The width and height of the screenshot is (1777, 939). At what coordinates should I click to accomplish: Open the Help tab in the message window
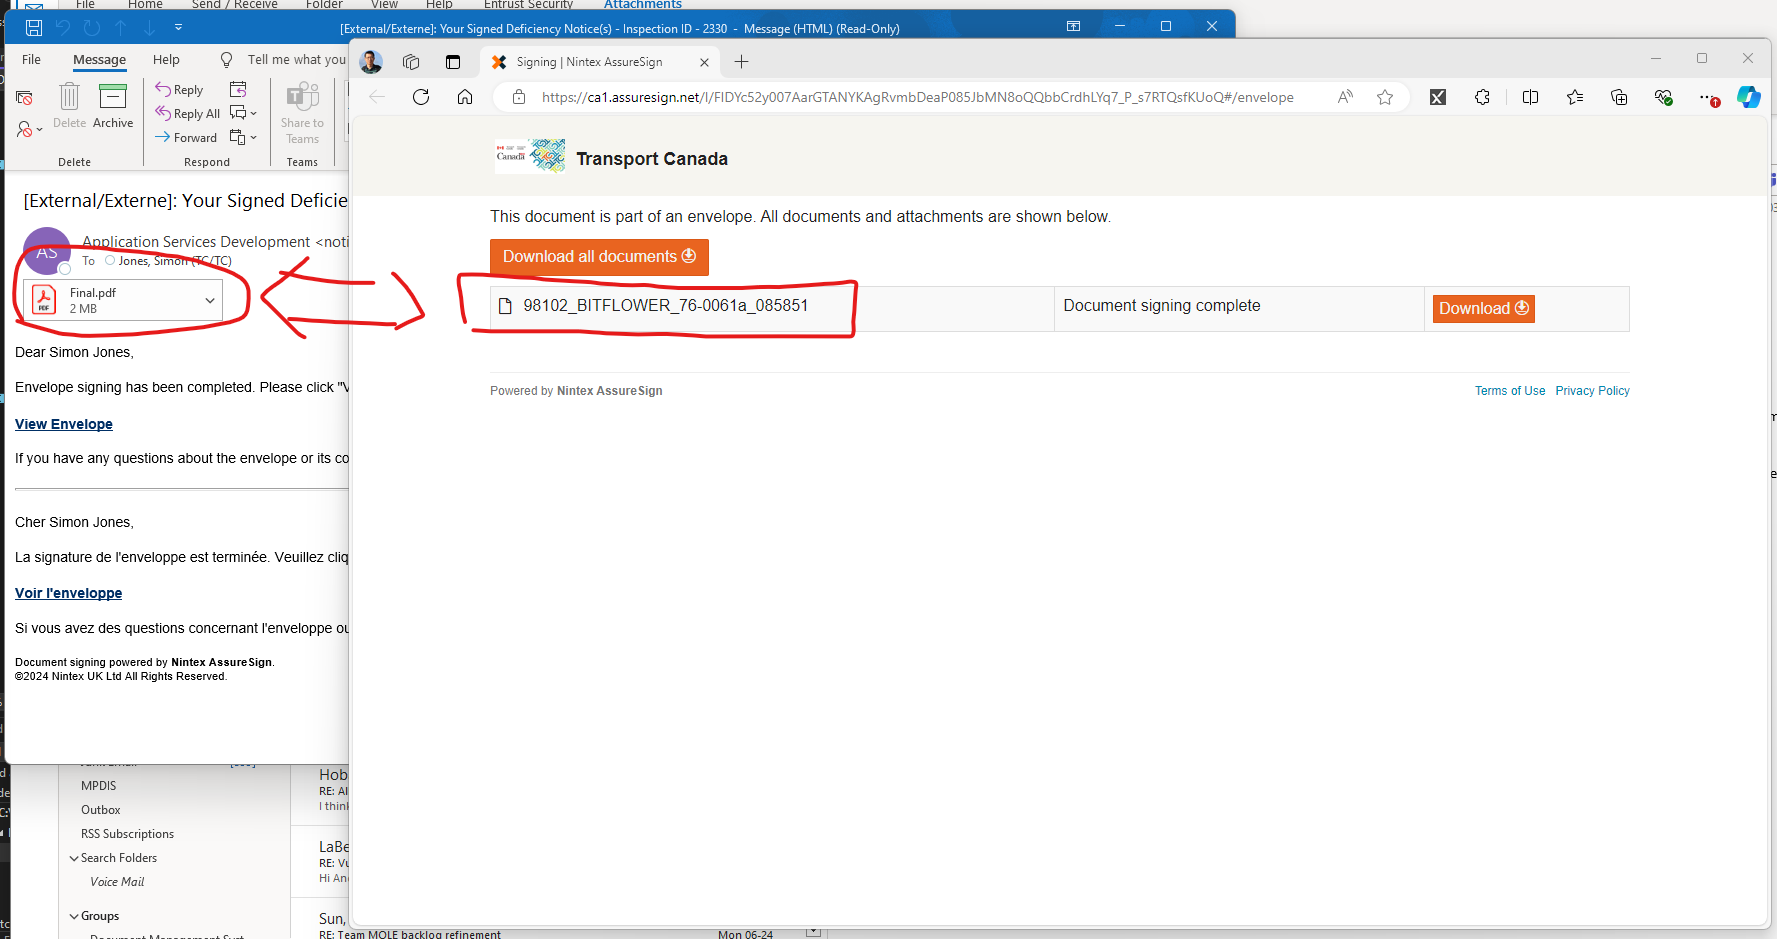[x=166, y=60]
